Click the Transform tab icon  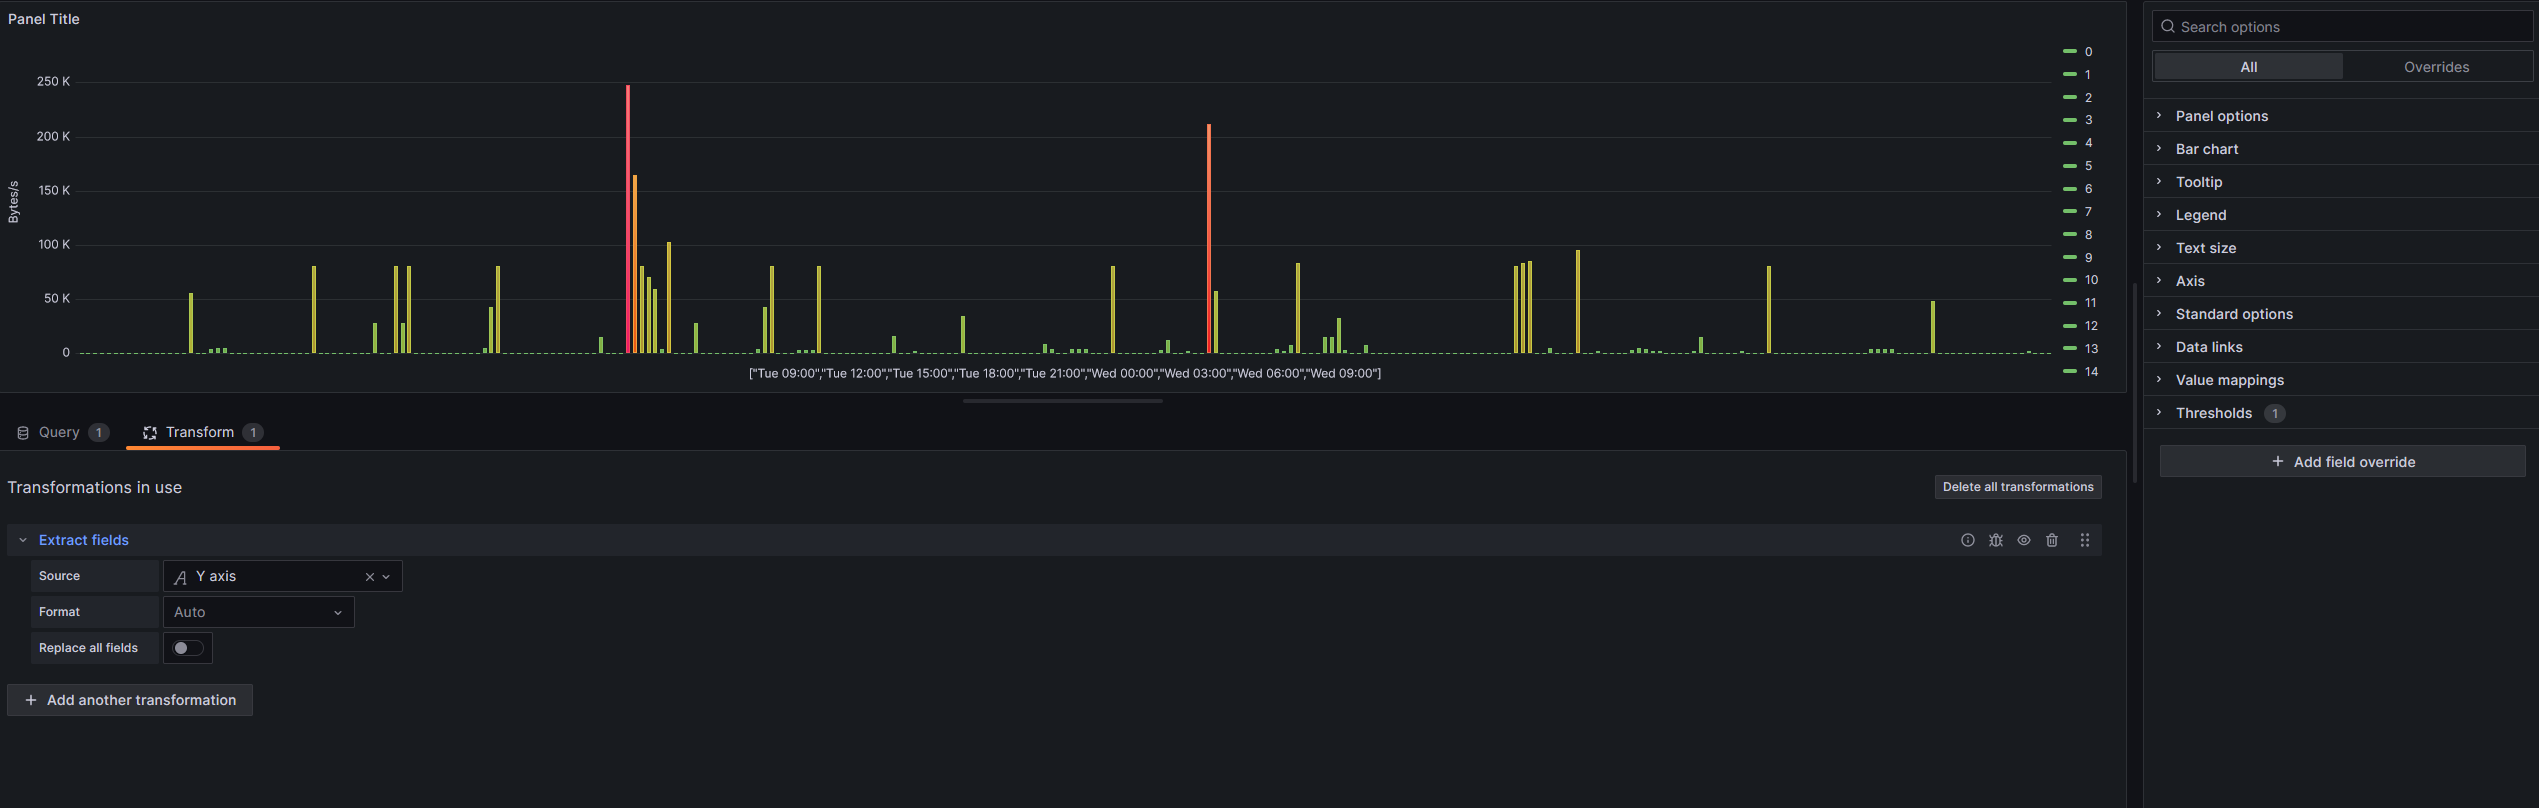(x=150, y=433)
